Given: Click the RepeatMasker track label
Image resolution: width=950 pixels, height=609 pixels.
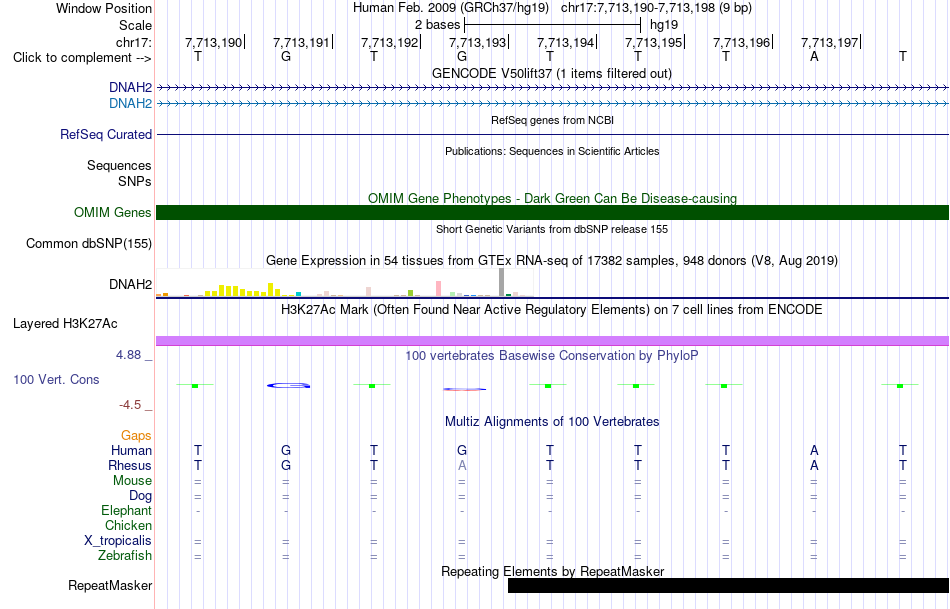Looking at the screenshot, I should coord(110,586).
